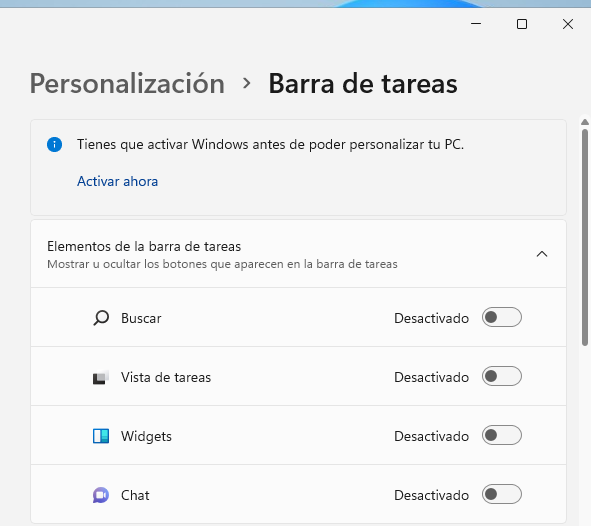Minimize the Settings window
Viewport: 591px width, 526px height.
(476, 24)
